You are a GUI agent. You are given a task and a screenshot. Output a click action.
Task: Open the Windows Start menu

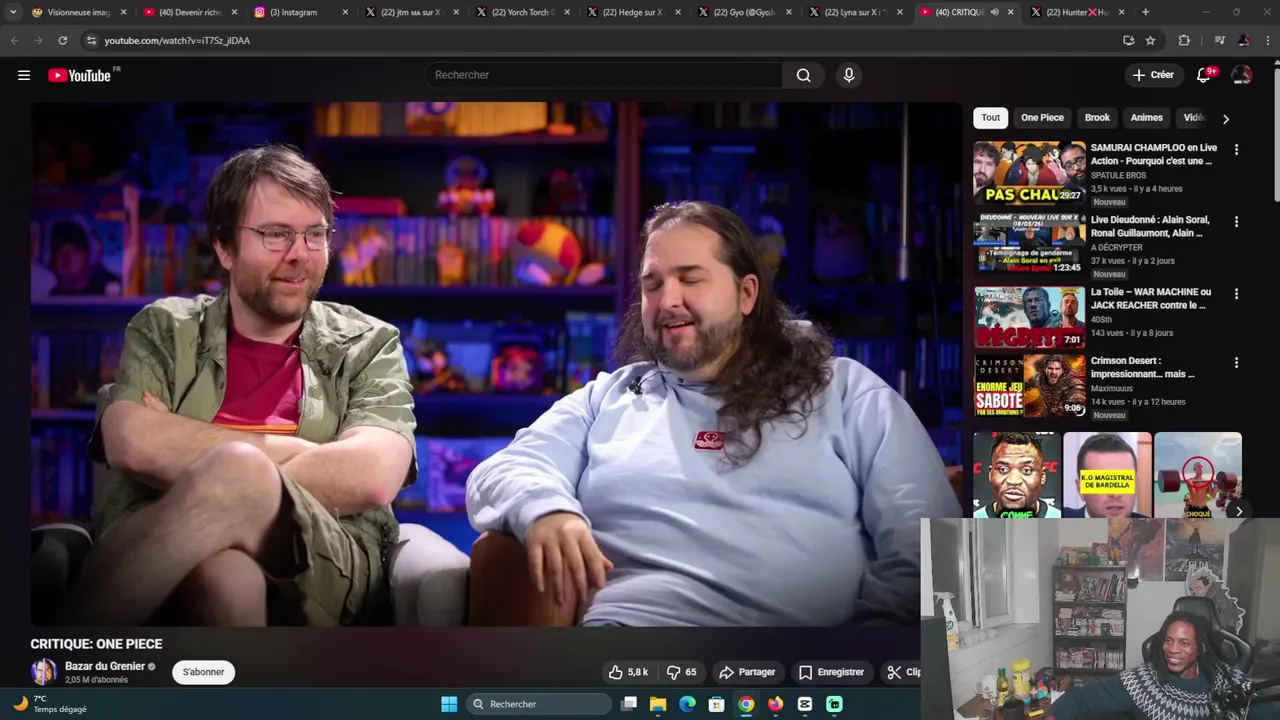click(449, 704)
